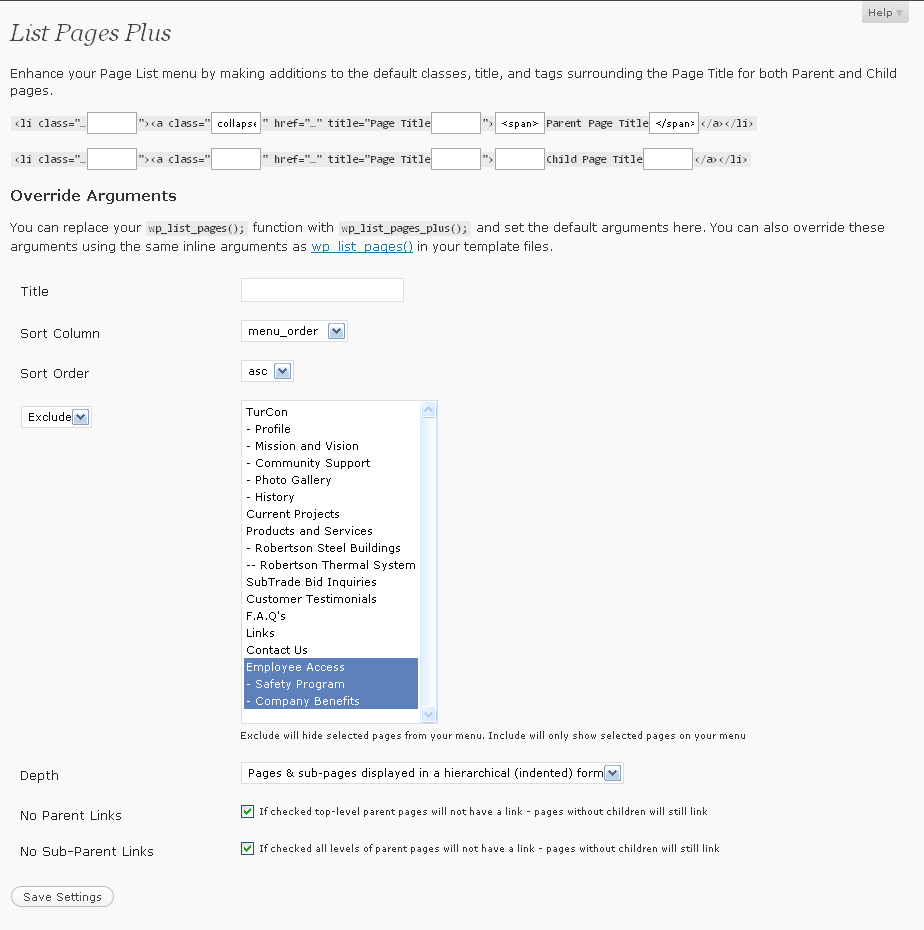Uncheck the No Parent Links checkbox
This screenshot has width=924, height=930.
pyautogui.click(x=248, y=812)
